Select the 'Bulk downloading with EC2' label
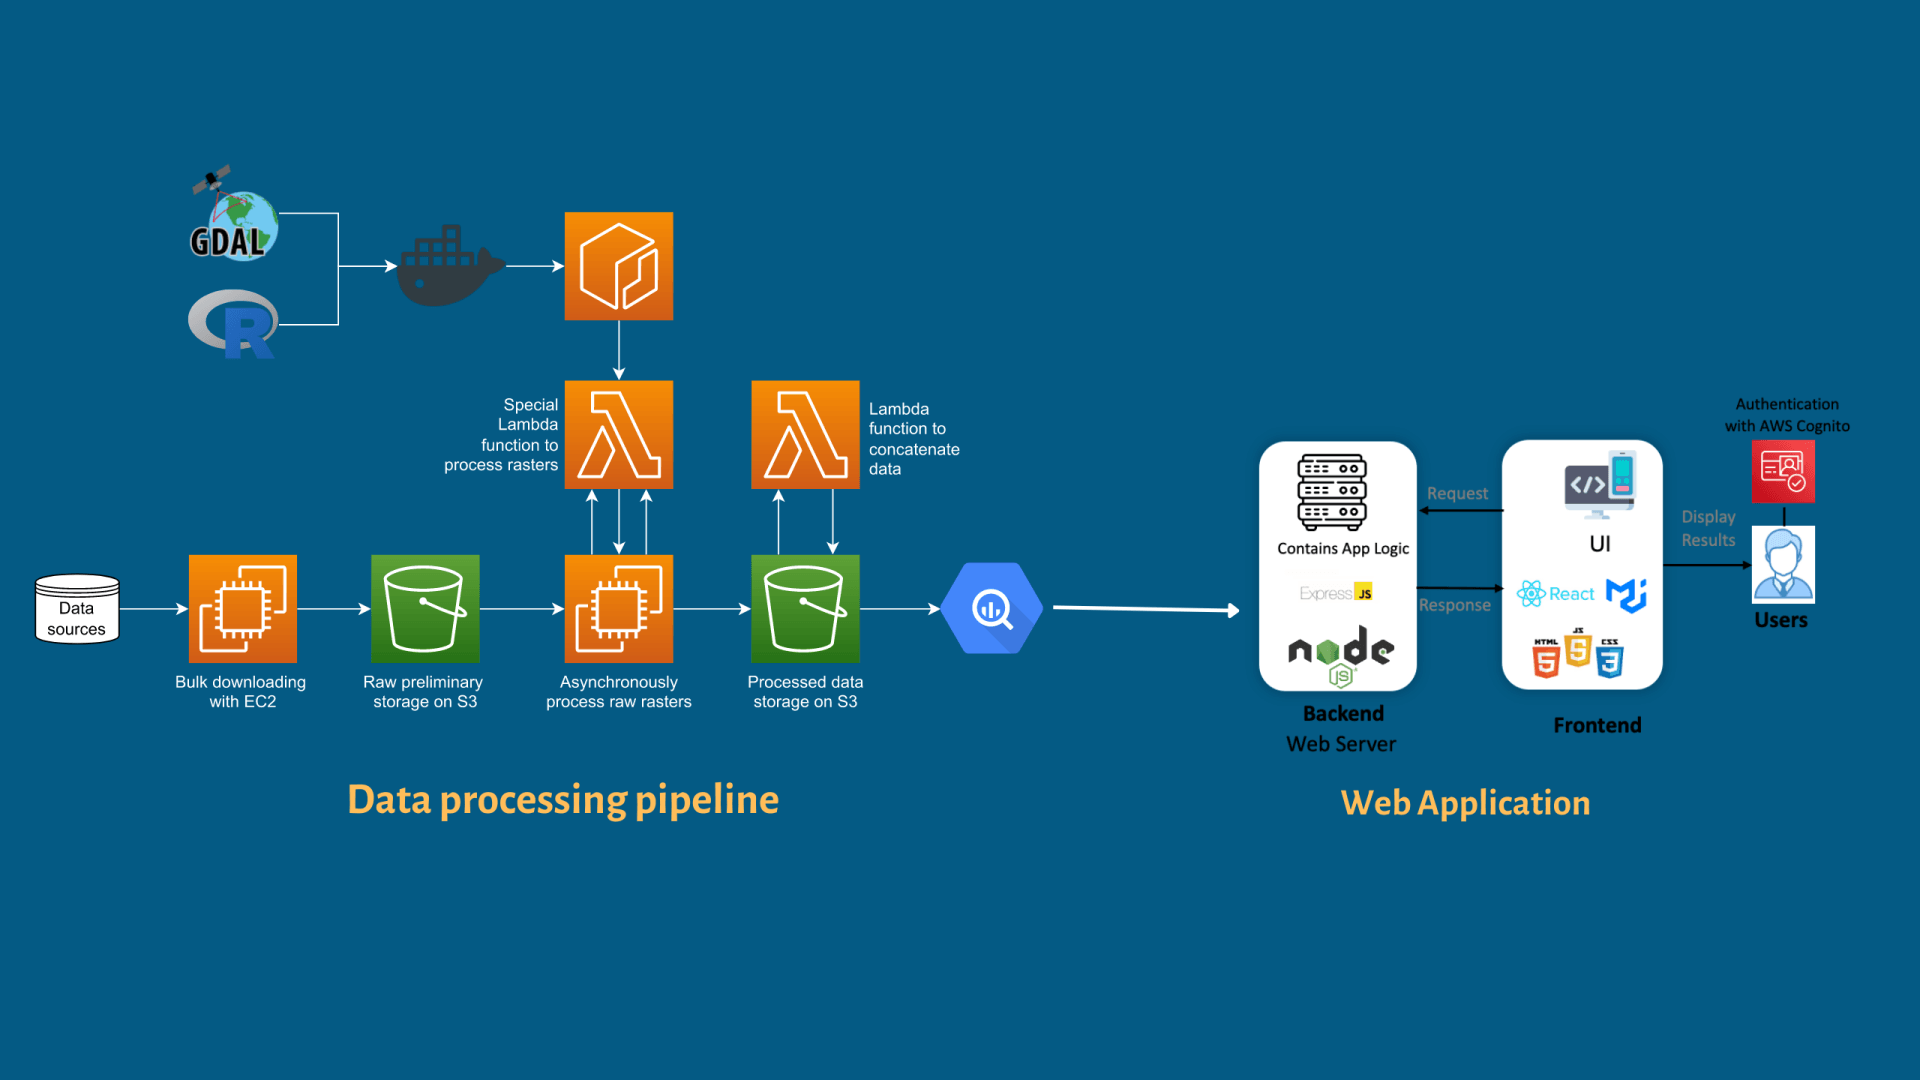The image size is (1920, 1080). point(241,692)
